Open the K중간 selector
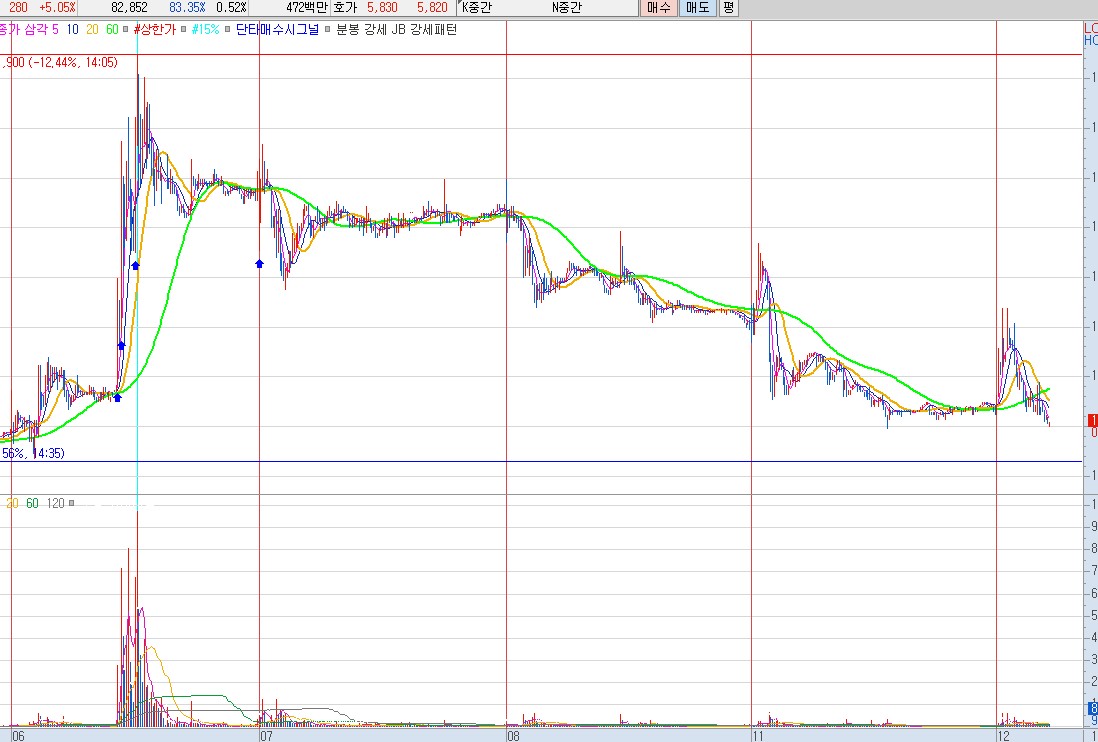This screenshot has height=742, width=1098. coord(476,8)
